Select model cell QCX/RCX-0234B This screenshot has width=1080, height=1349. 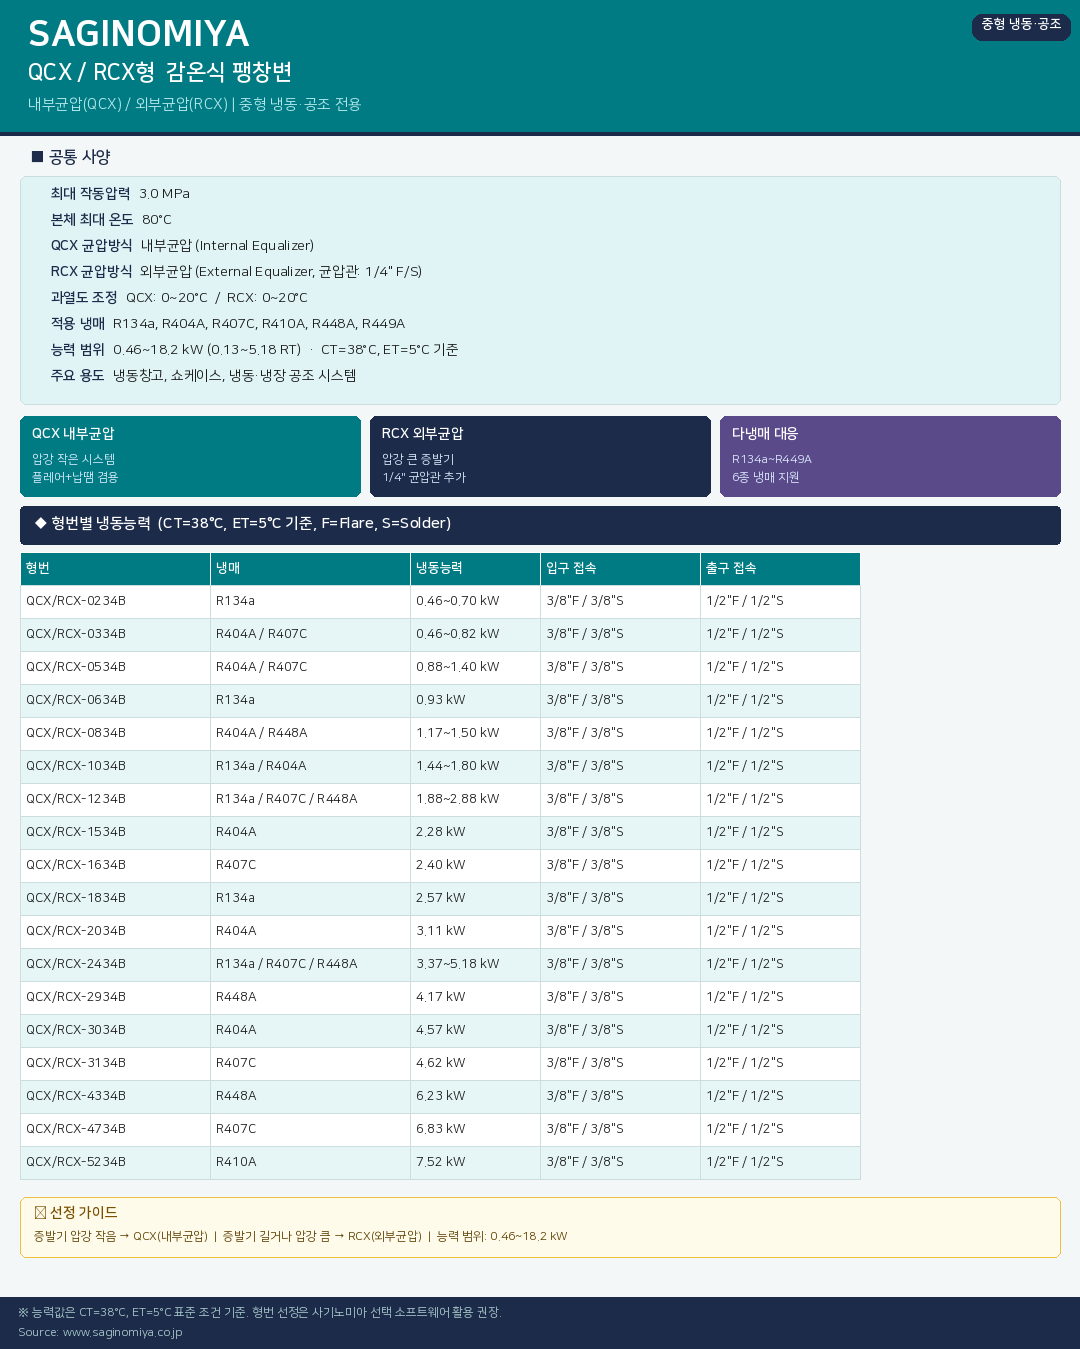click(x=115, y=601)
